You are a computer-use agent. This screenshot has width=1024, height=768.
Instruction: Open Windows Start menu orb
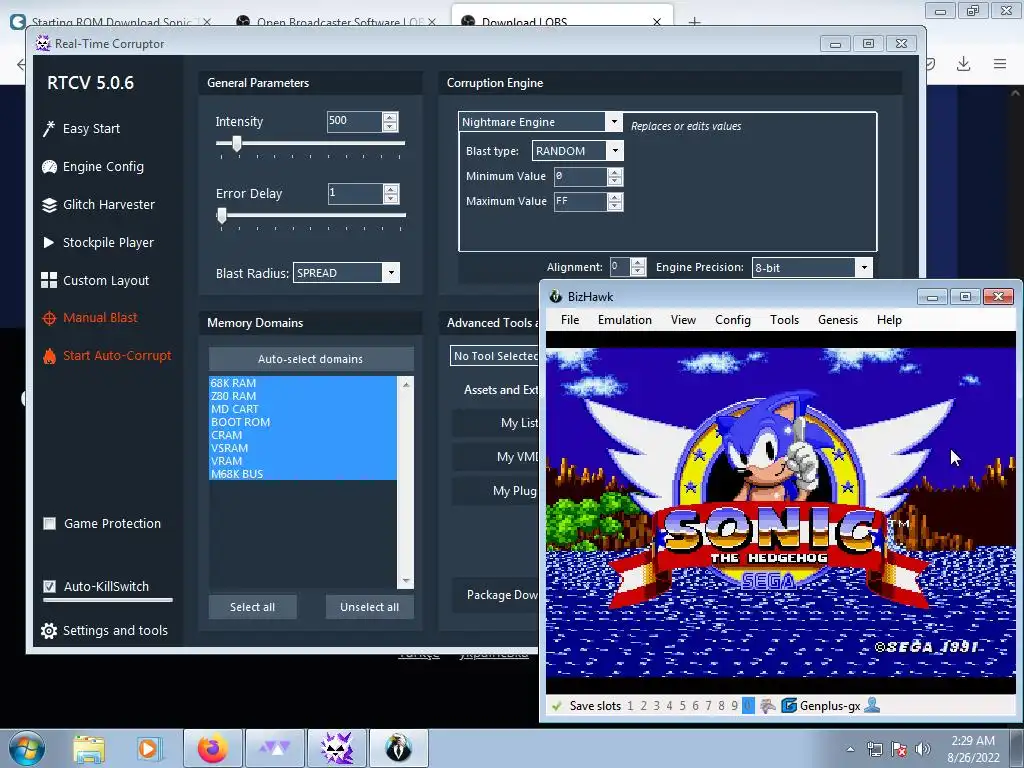pyautogui.click(x=27, y=748)
